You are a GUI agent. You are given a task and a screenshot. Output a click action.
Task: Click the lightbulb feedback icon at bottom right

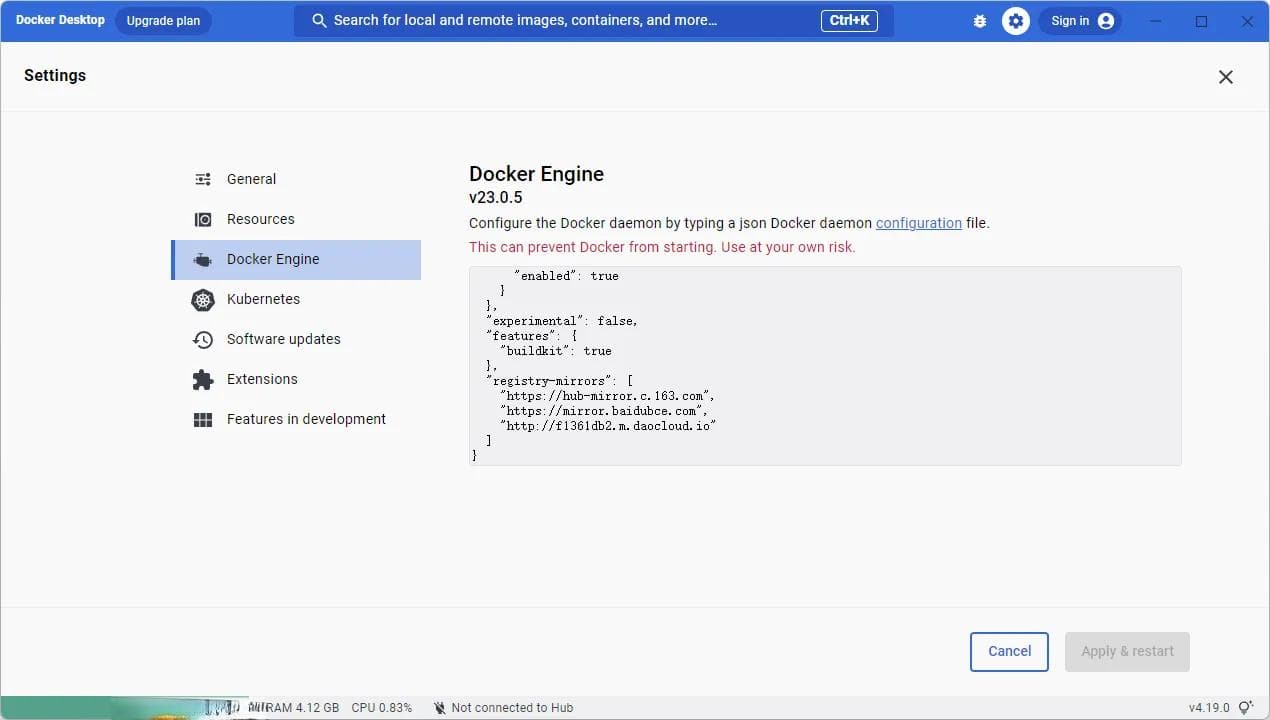click(1245, 708)
